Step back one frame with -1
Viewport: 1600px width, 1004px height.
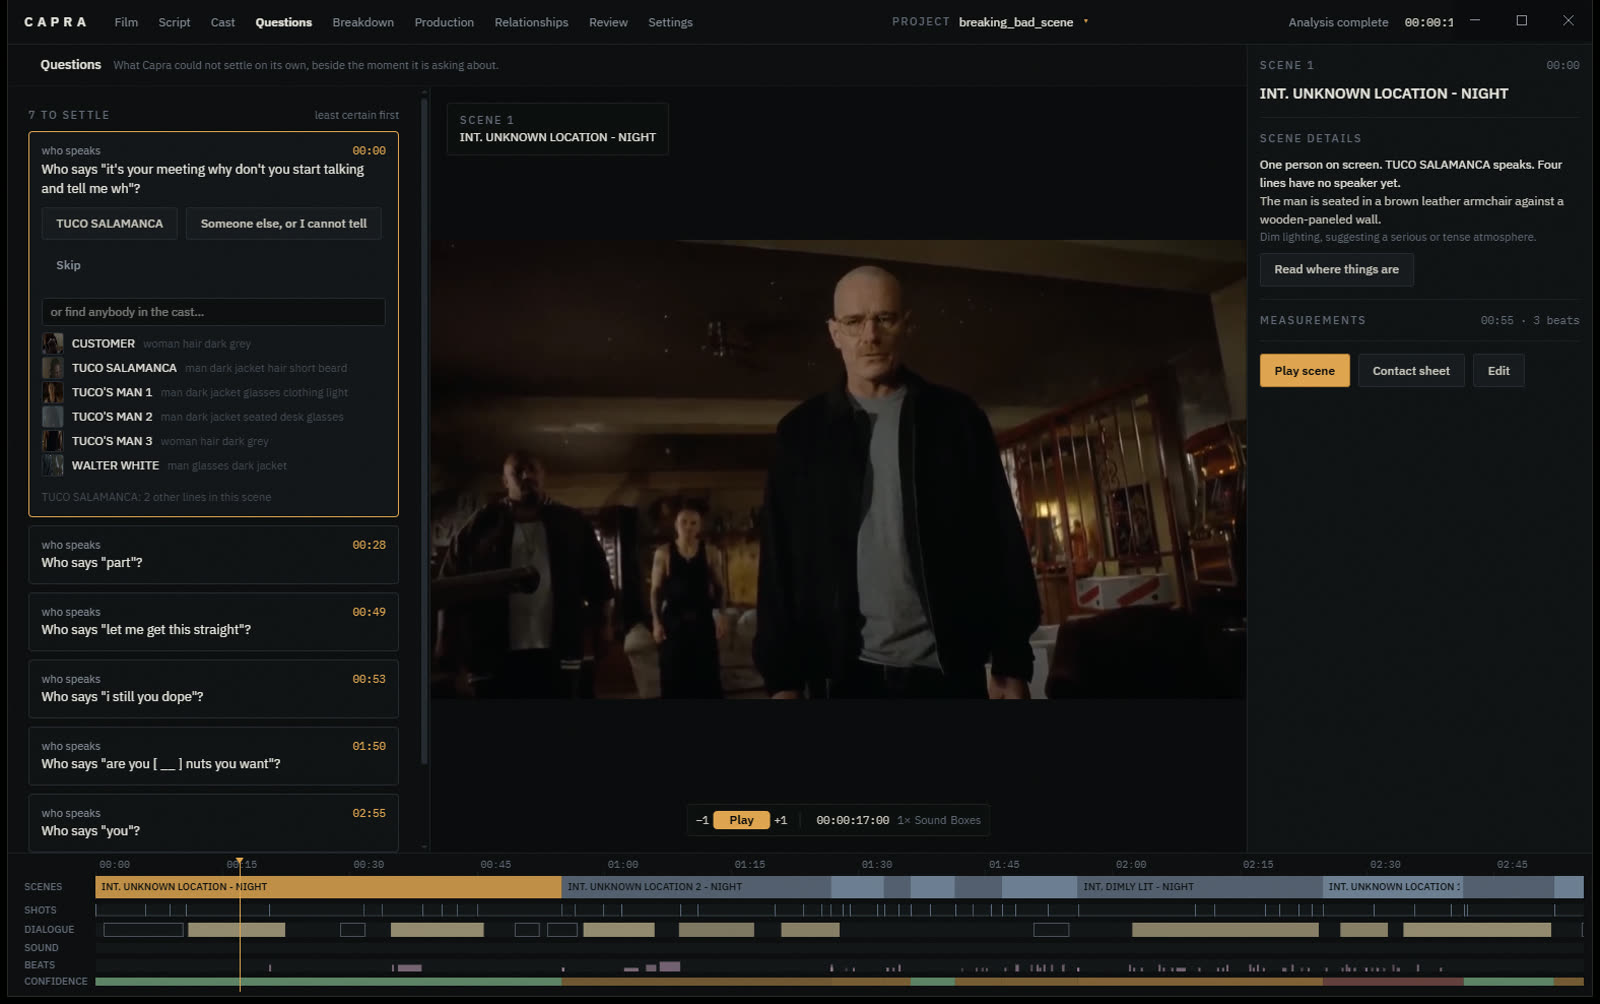pyautogui.click(x=702, y=820)
